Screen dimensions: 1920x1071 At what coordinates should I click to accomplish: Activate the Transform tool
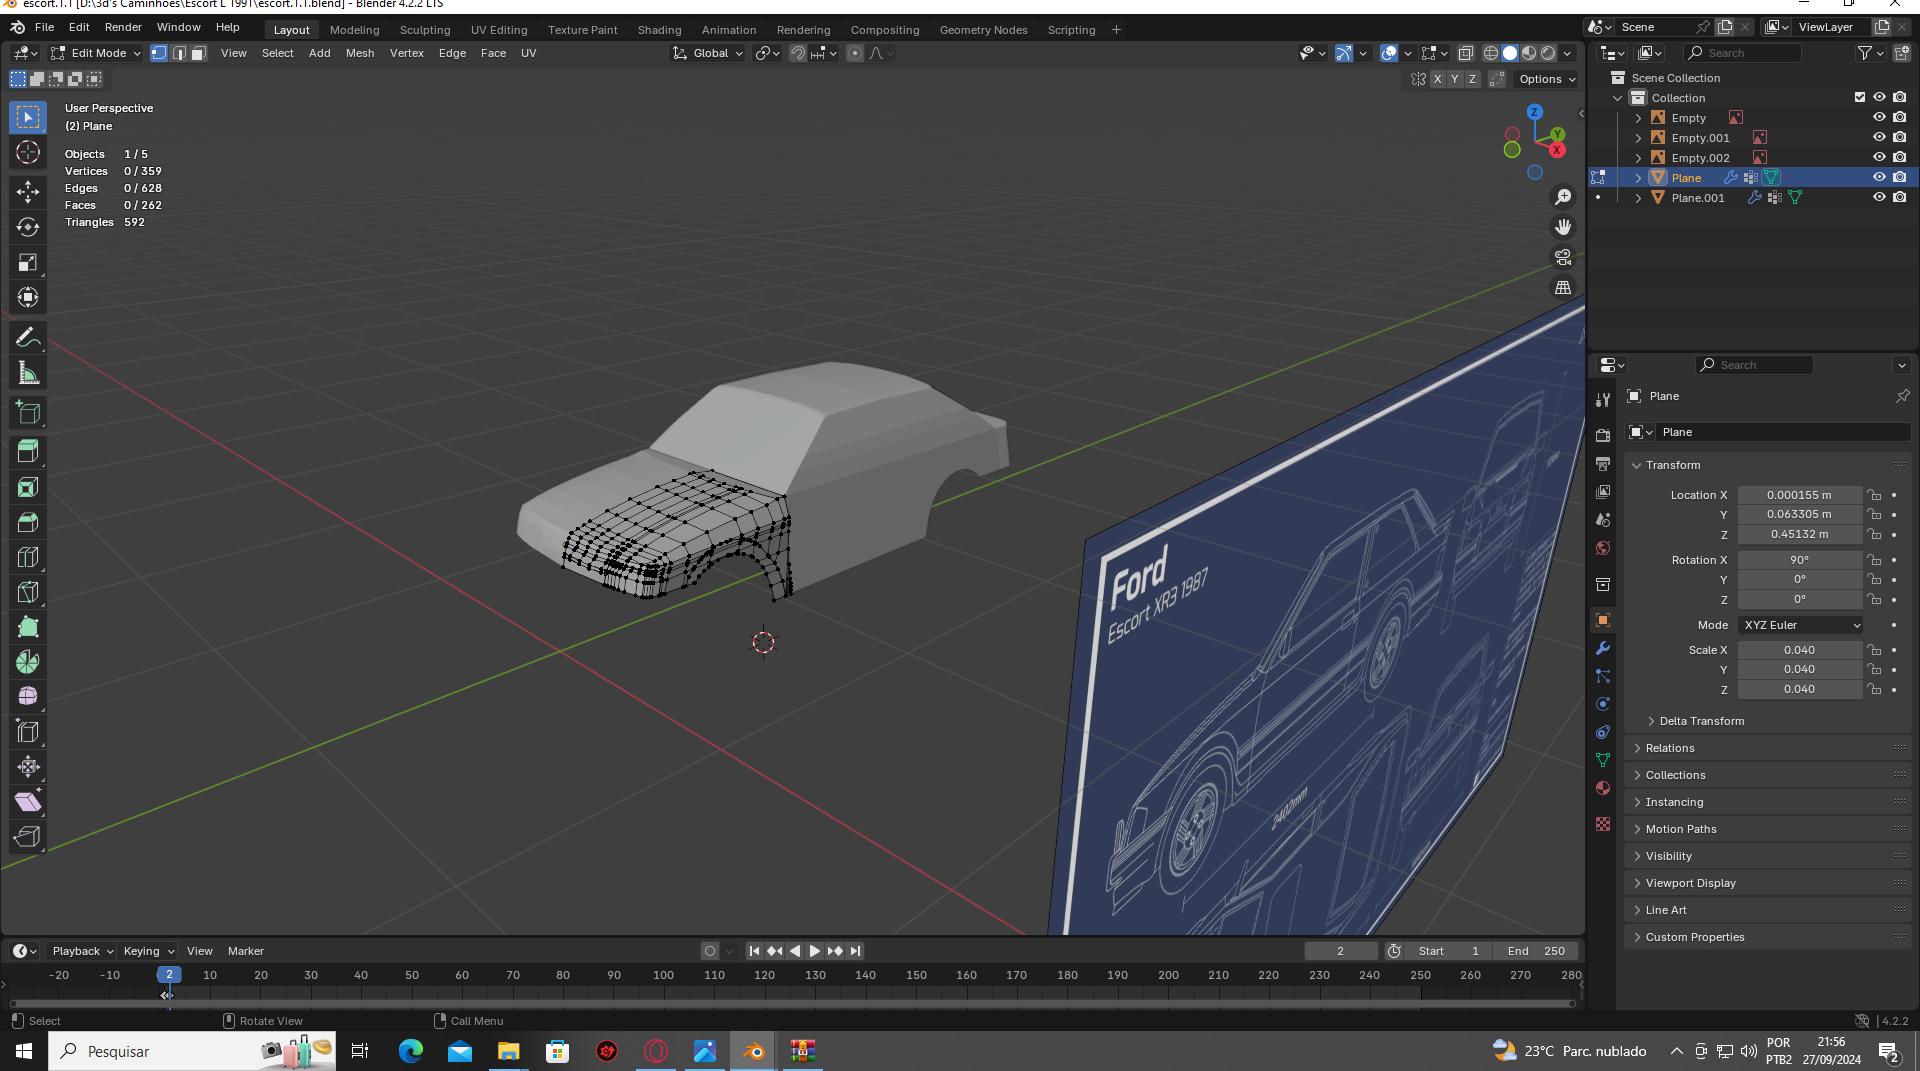(x=28, y=297)
